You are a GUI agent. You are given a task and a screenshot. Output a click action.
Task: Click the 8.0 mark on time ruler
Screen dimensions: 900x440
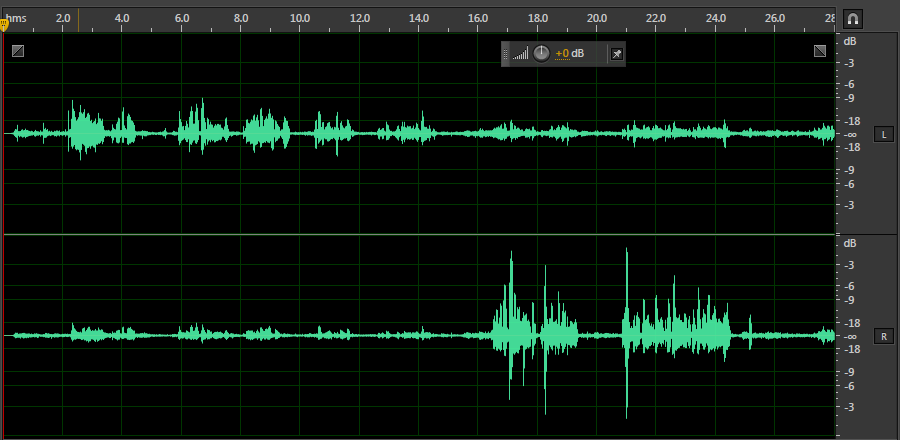(241, 18)
